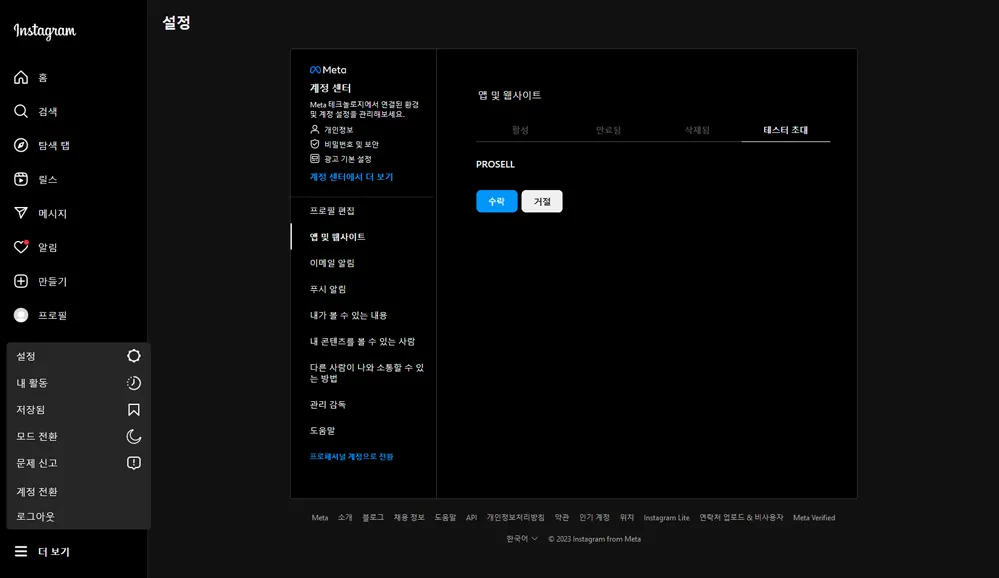The height and width of the screenshot is (578, 999).
Task: Open the messages (메시지) paper plane icon
Action: pos(21,213)
